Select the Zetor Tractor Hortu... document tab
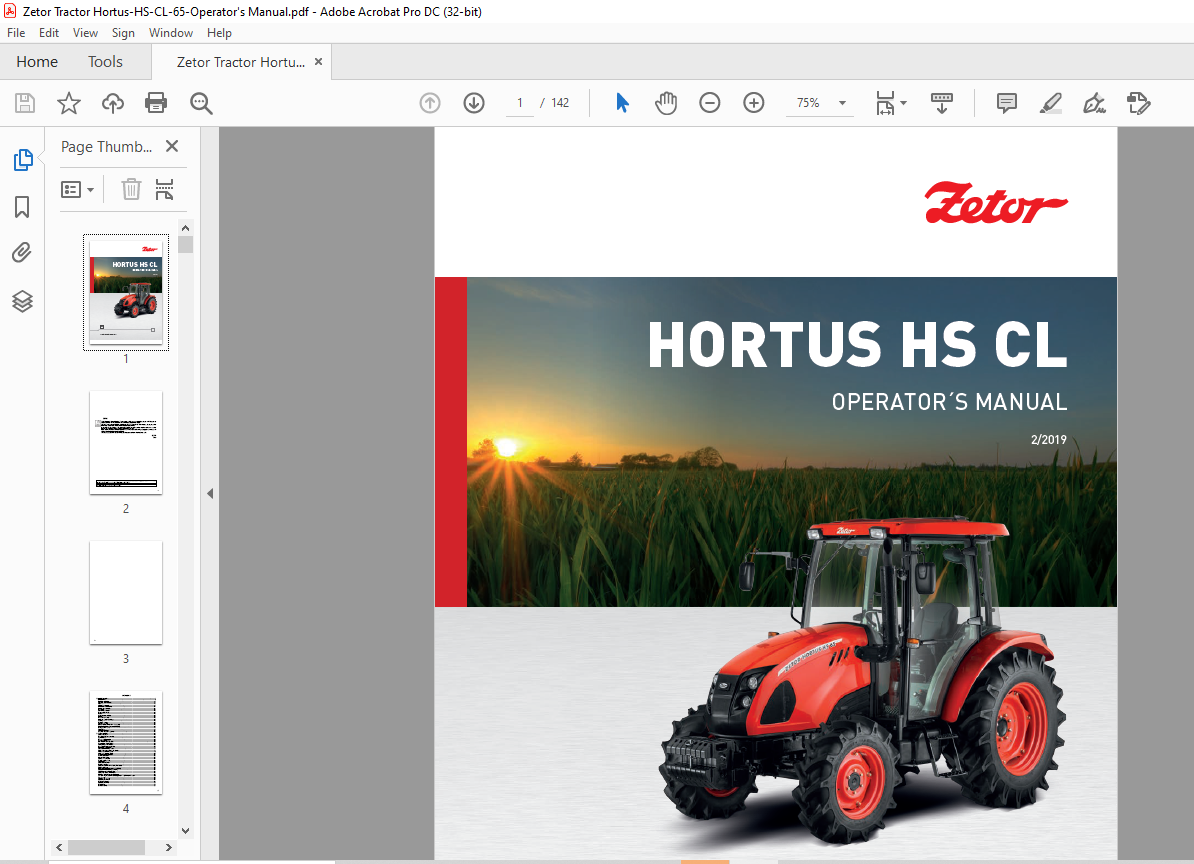The width and height of the screenshot is (1194, 864). click(x=241, y=62)
